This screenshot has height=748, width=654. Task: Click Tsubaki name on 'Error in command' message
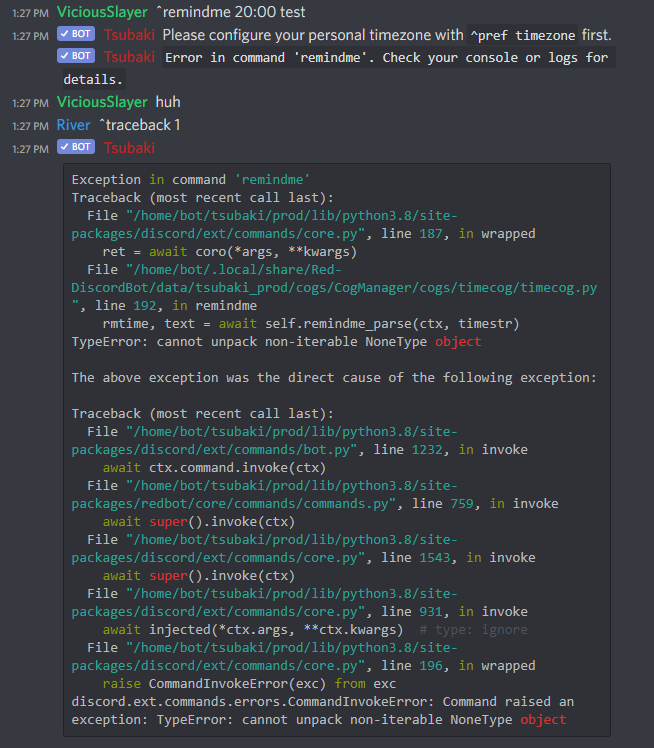pos(129,57)
